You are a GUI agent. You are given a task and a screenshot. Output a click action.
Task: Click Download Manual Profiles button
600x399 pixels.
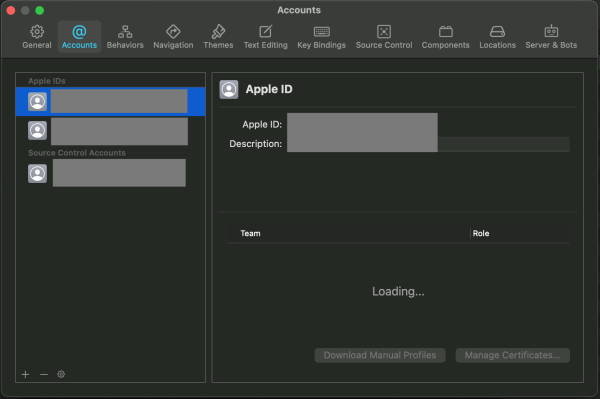[380, 355]
